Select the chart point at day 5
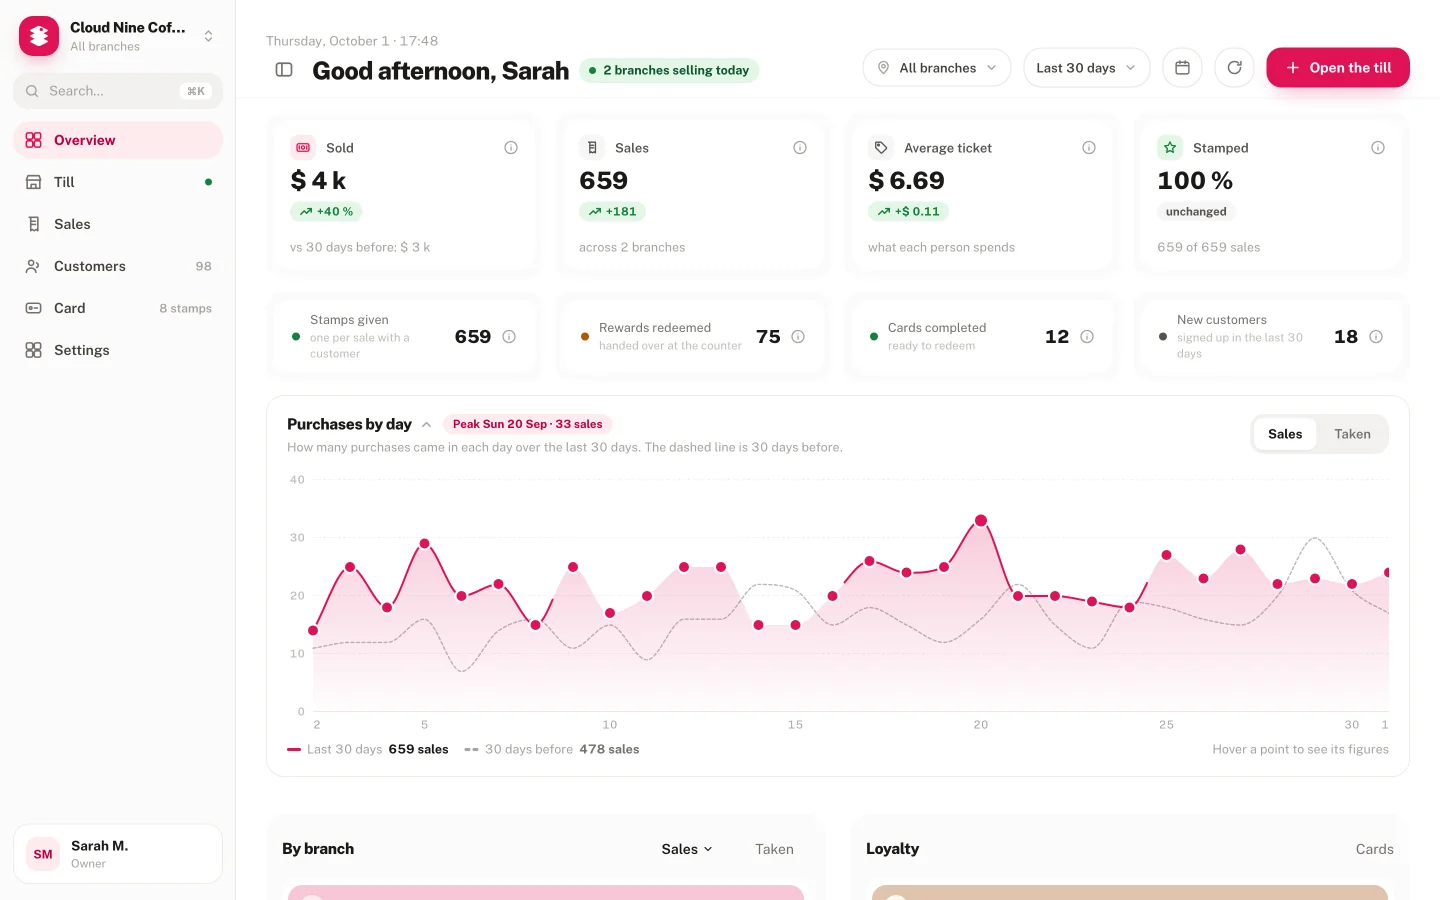 (424, 543)
